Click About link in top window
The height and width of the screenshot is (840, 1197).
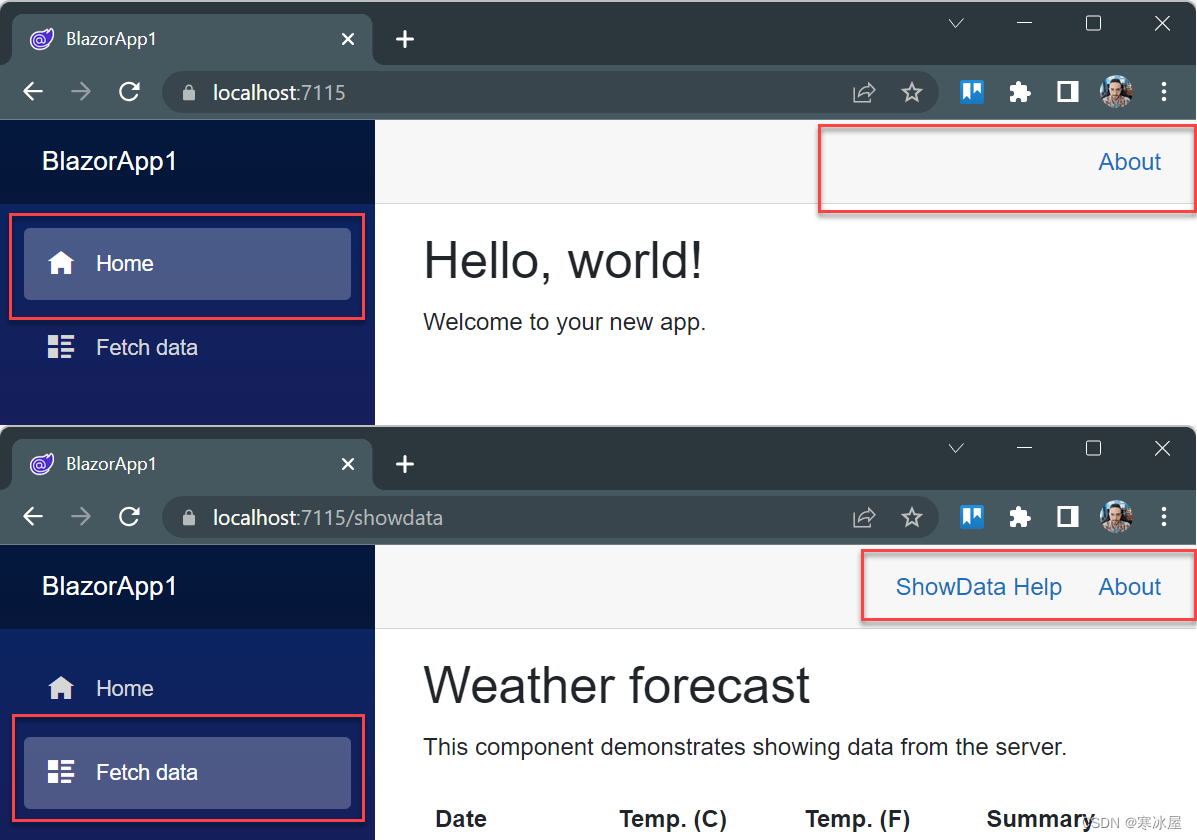click(x=1129, y=162)
